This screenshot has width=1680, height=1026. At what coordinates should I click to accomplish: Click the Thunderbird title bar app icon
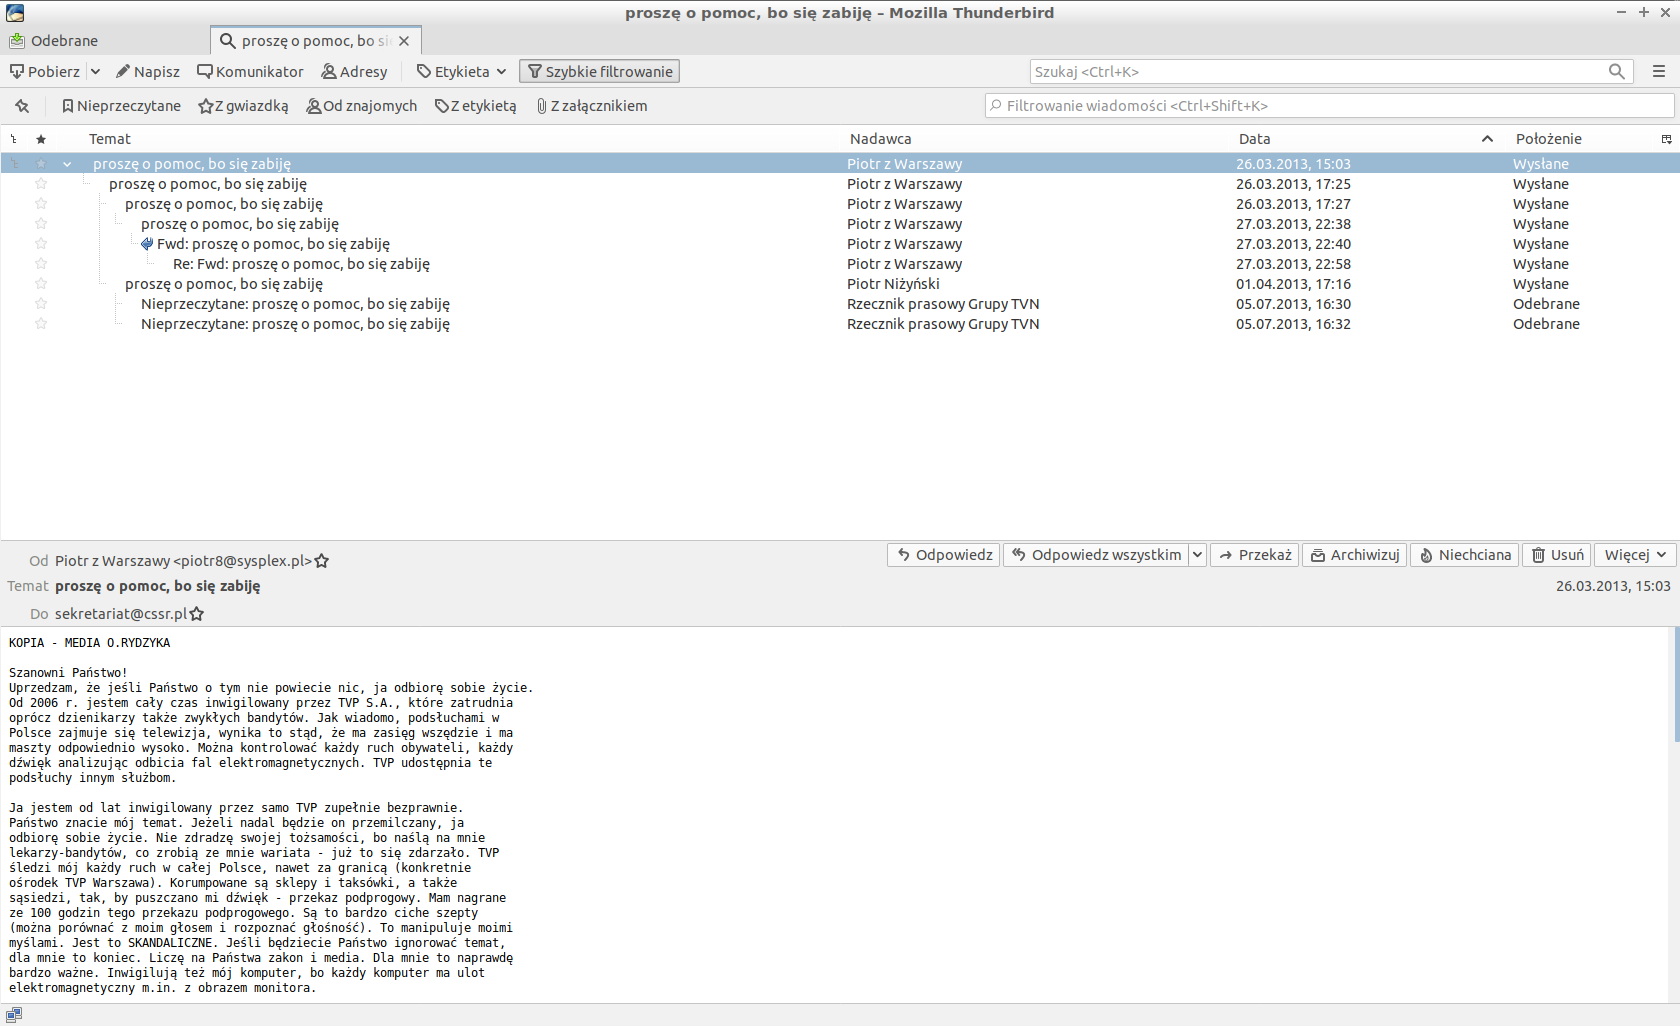pyautogui.click(x=15, y=13)
